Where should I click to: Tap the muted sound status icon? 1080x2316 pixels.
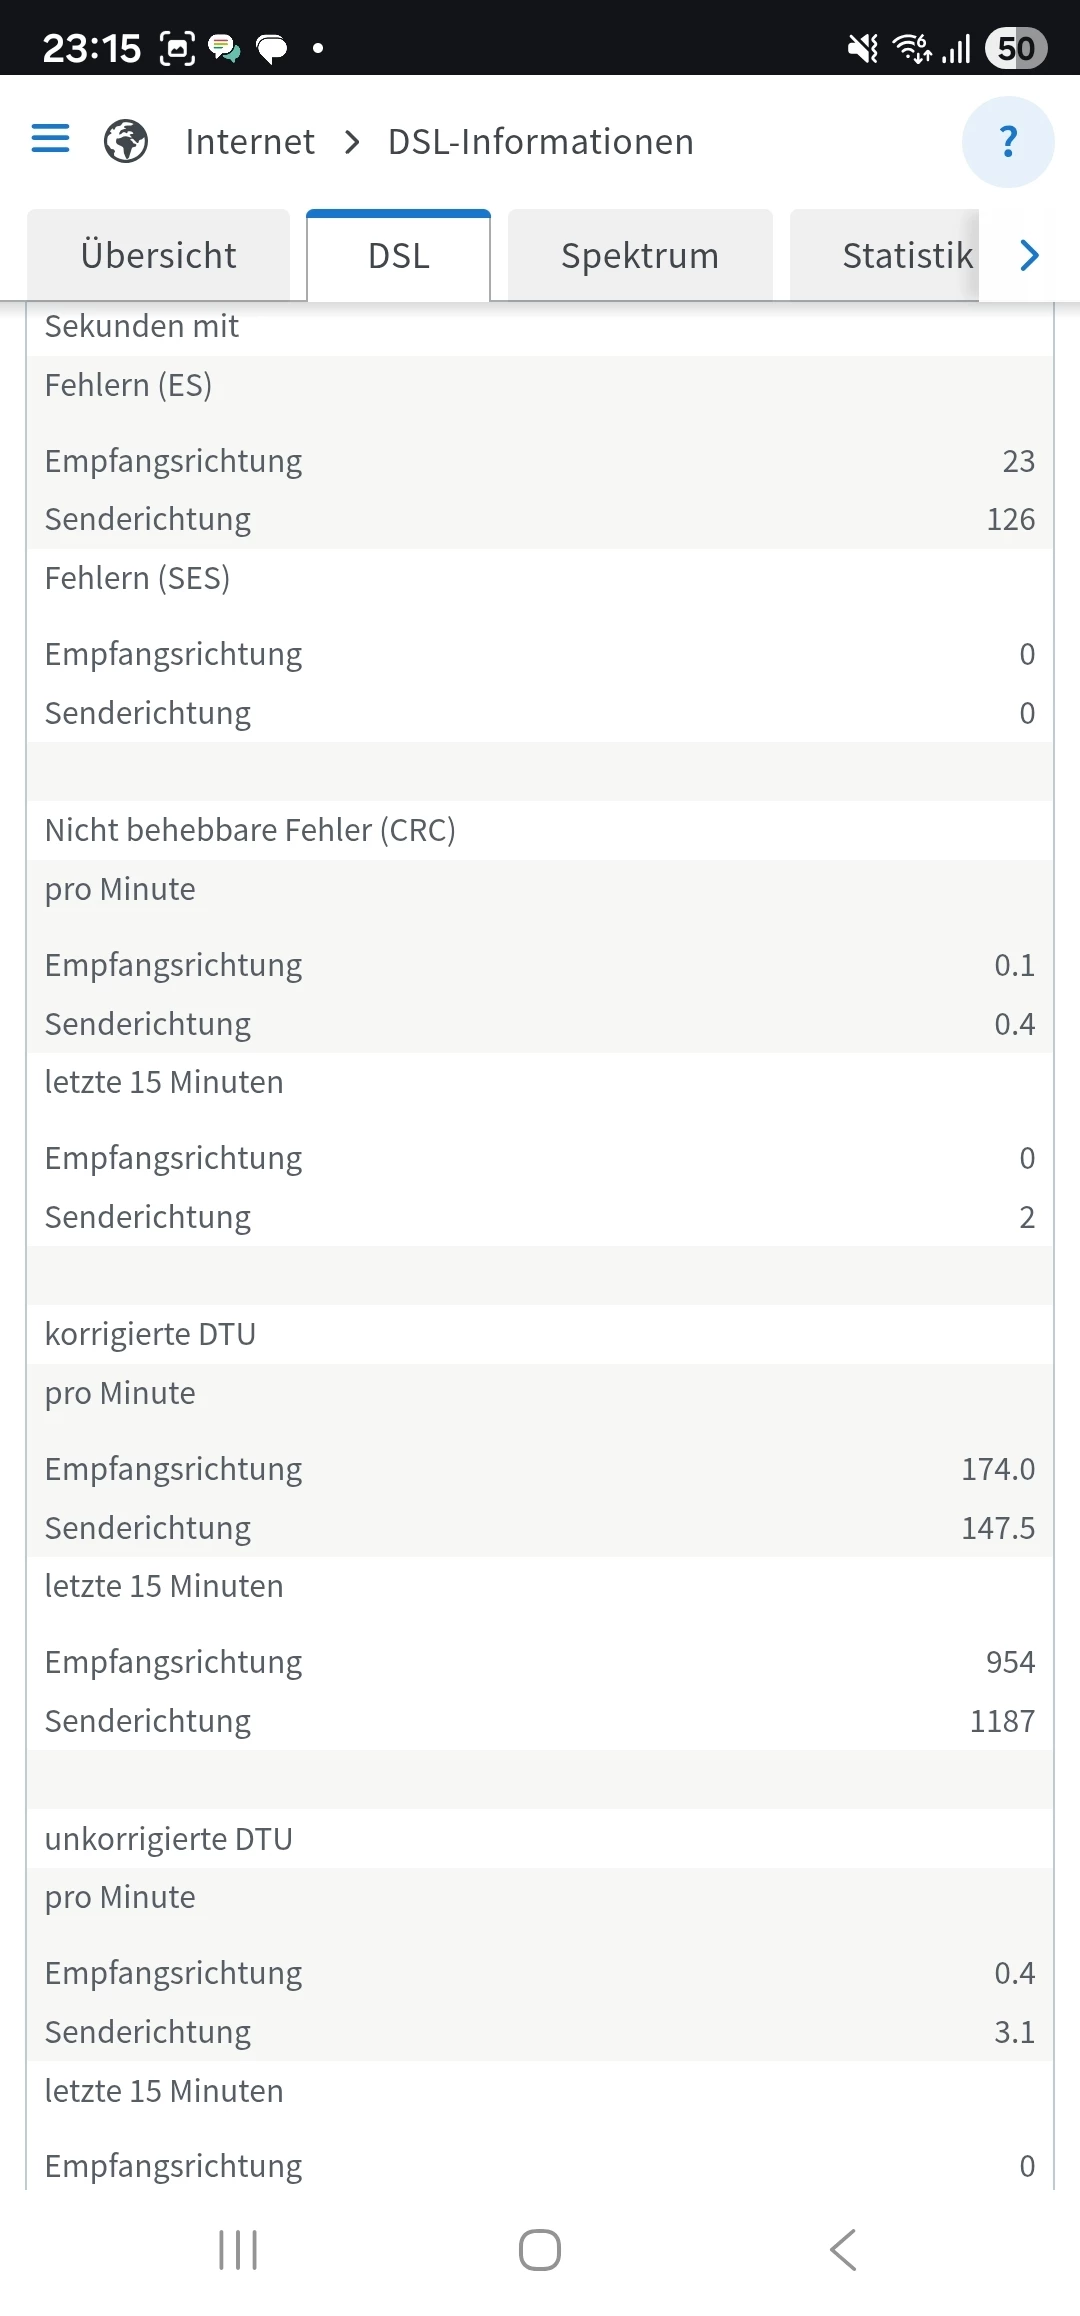pos(862,48)
